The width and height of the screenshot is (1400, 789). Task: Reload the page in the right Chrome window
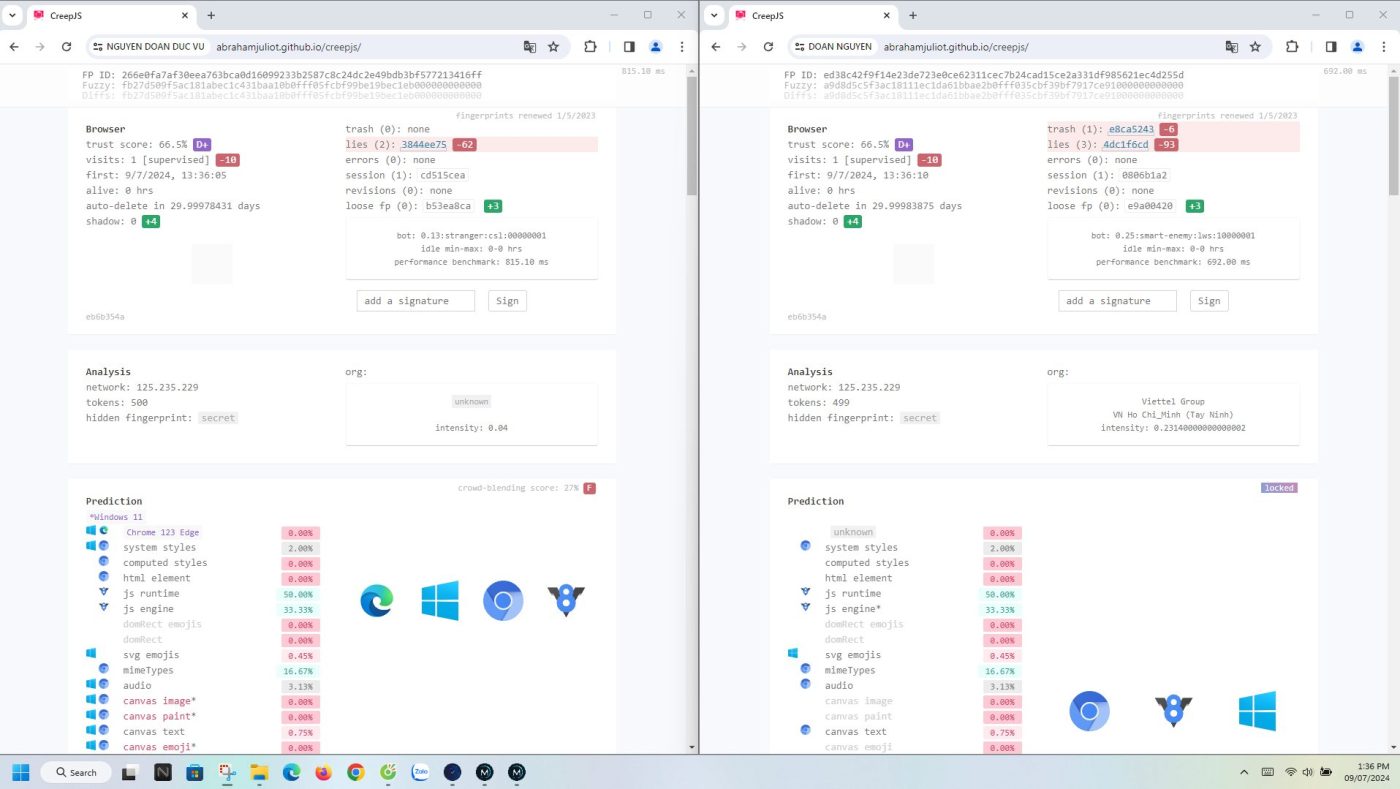coord(768,47)
